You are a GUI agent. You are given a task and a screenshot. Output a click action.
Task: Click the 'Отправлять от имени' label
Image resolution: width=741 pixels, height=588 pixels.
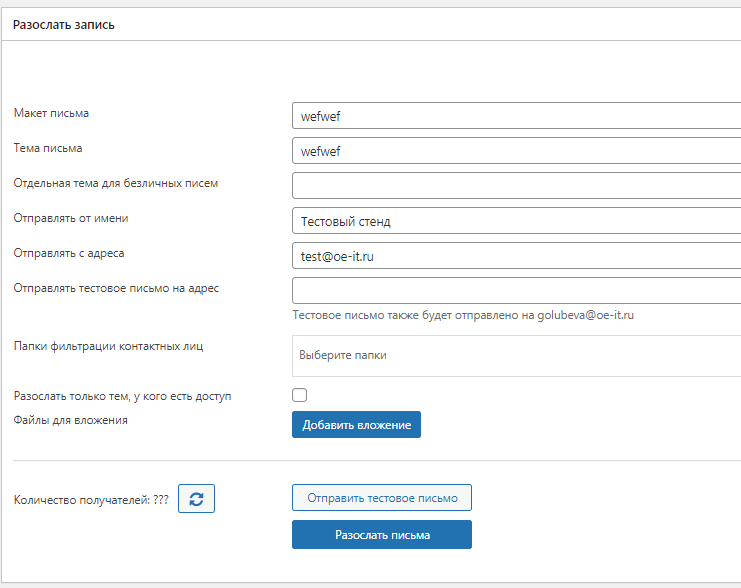[71, 218]
